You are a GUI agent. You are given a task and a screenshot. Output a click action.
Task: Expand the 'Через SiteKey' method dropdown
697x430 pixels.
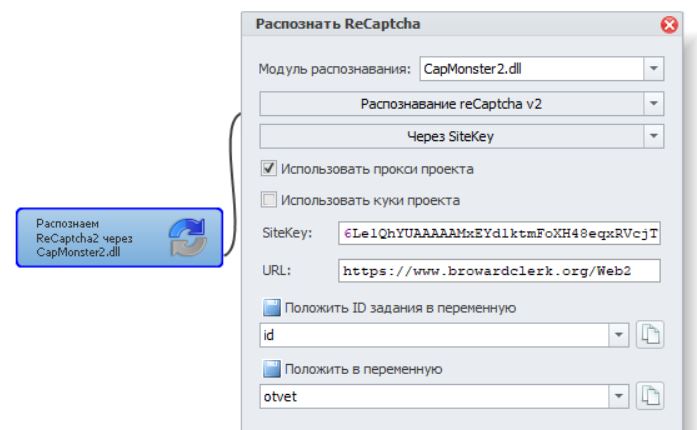click(653, 136)
